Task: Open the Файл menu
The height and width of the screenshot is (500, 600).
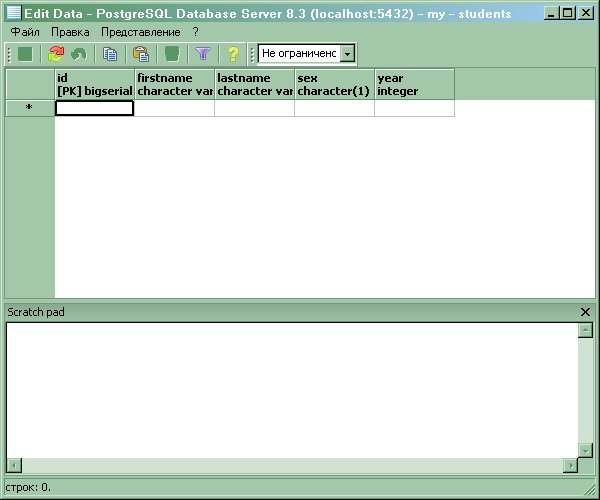Action: [x=25, y=32]
